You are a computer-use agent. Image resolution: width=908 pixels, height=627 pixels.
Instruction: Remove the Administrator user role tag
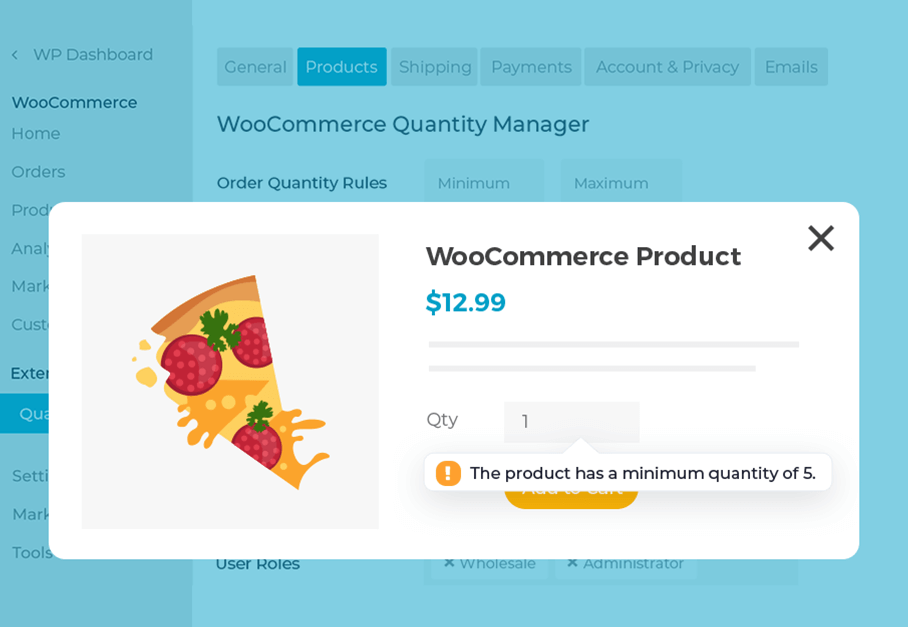tap(573, 563)
